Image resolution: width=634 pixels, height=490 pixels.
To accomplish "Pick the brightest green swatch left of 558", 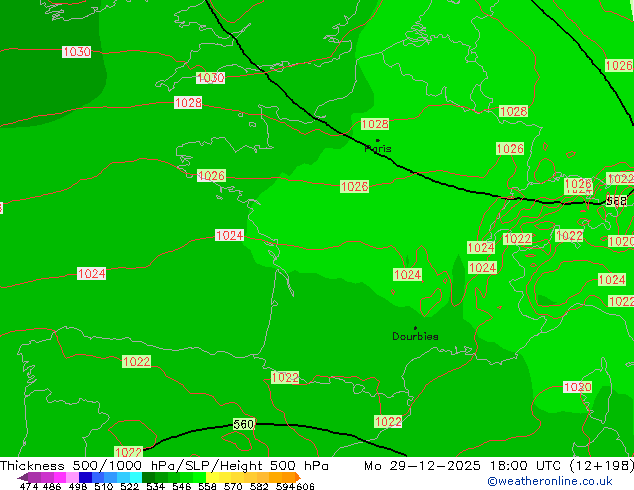I will (x=200, y=477).
